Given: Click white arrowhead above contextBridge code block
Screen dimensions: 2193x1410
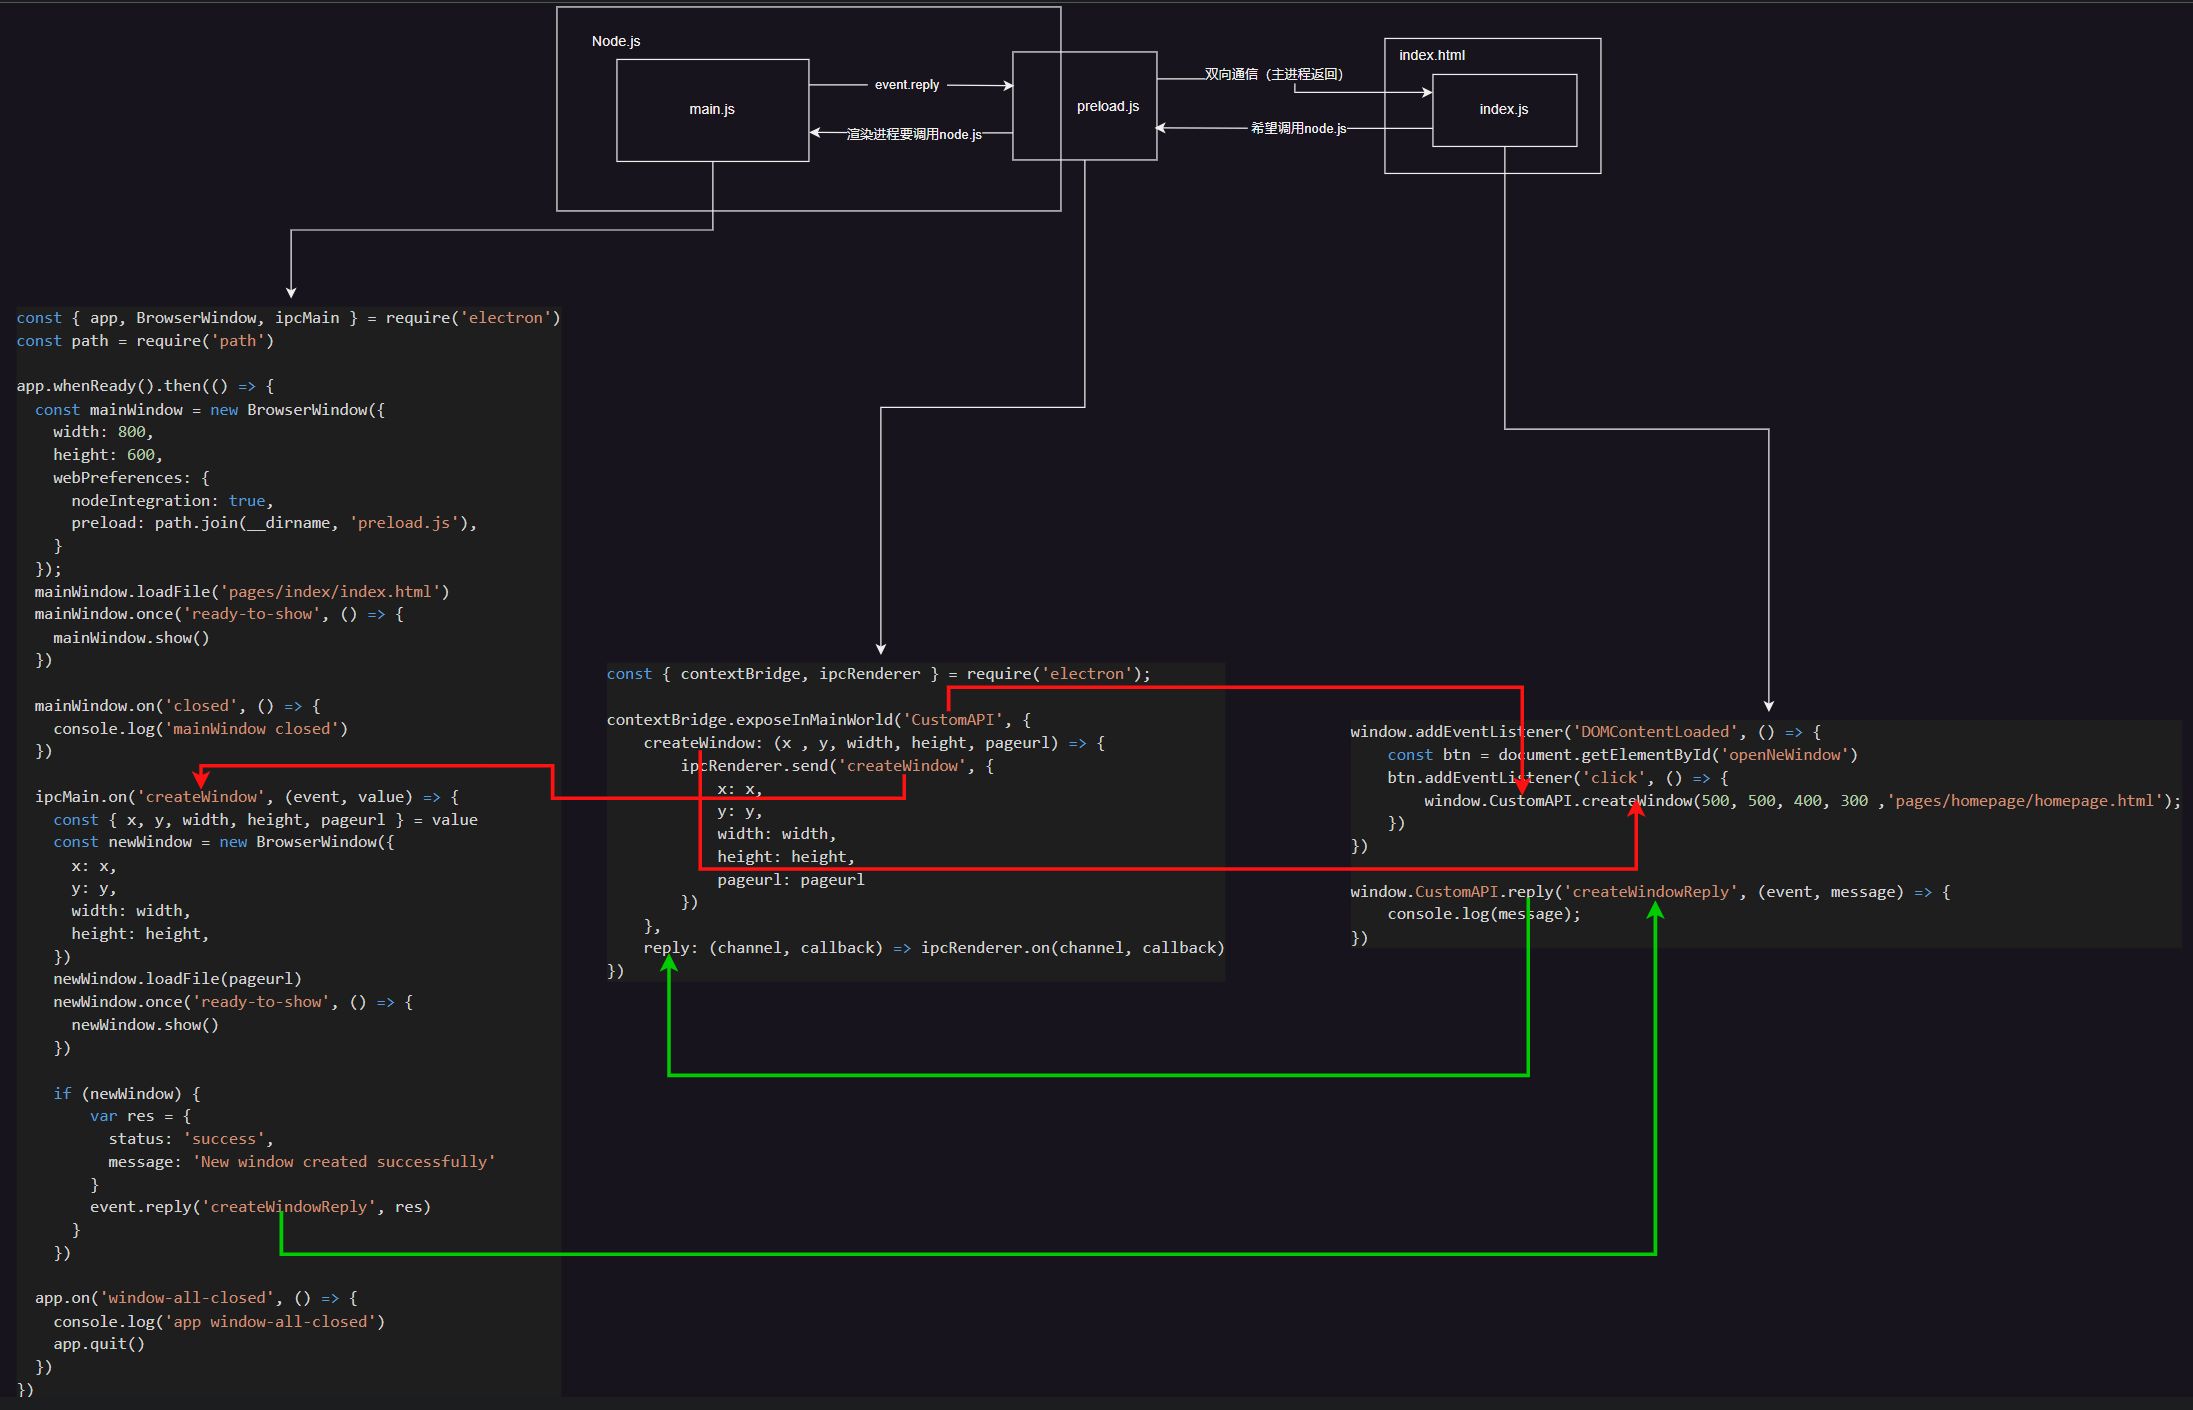Looking at the screenshot, I should 881,649.
